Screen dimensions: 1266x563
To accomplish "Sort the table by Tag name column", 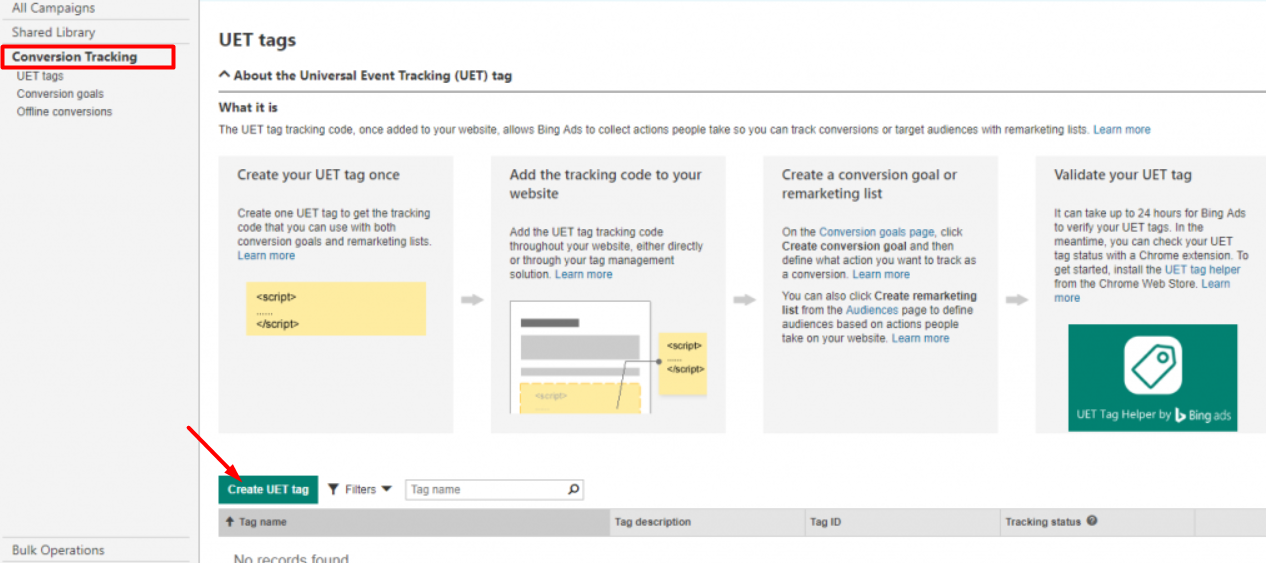I will coord(414,522).
